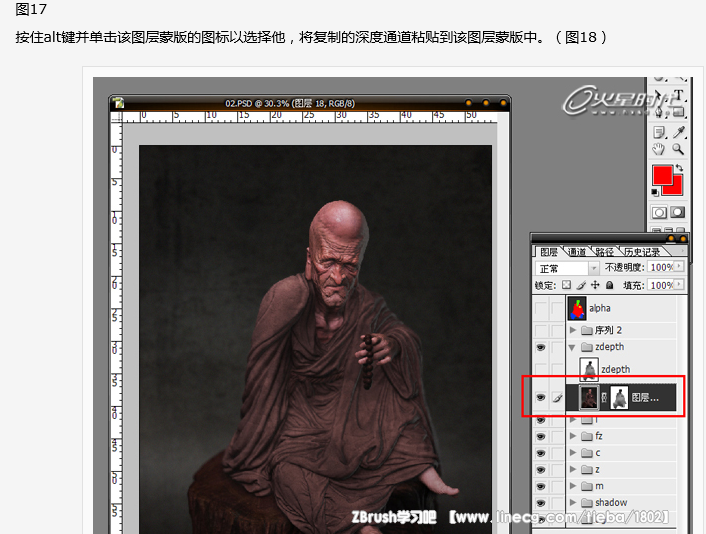
Task: Expand the fz layer group
Action: click(x=573, y=436)
